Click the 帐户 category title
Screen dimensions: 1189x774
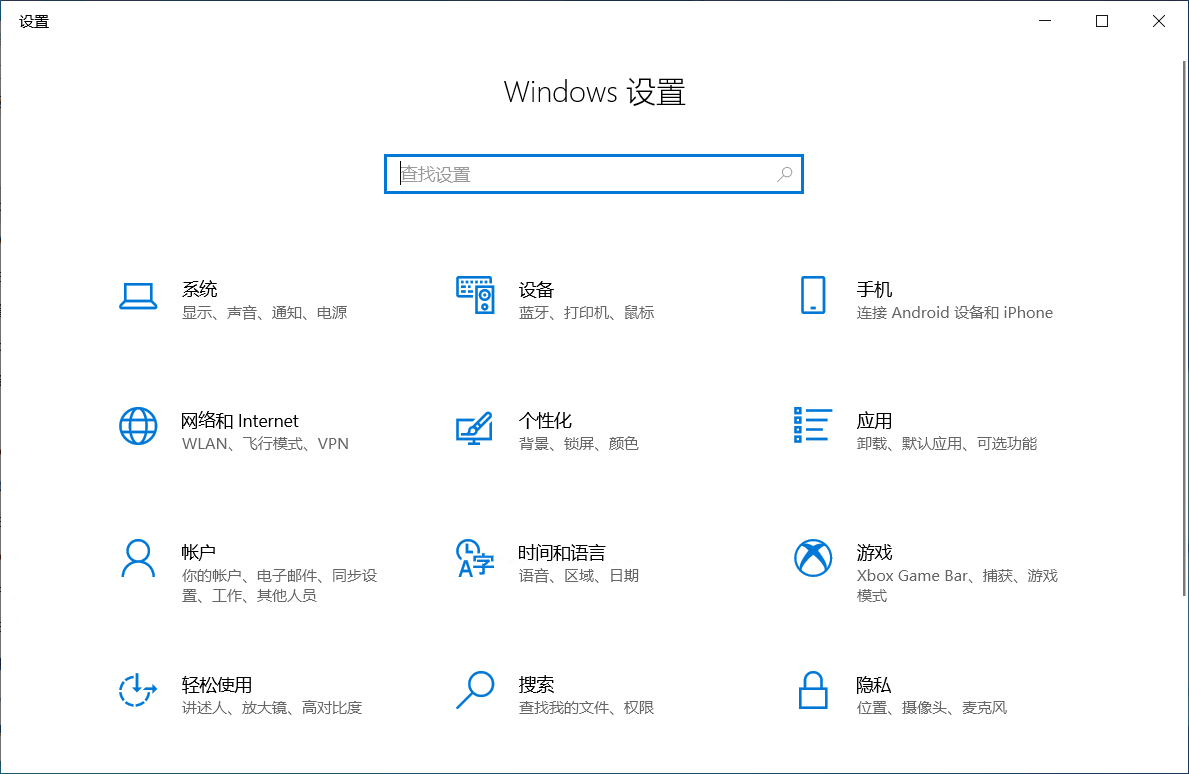[x=199, y=553]
